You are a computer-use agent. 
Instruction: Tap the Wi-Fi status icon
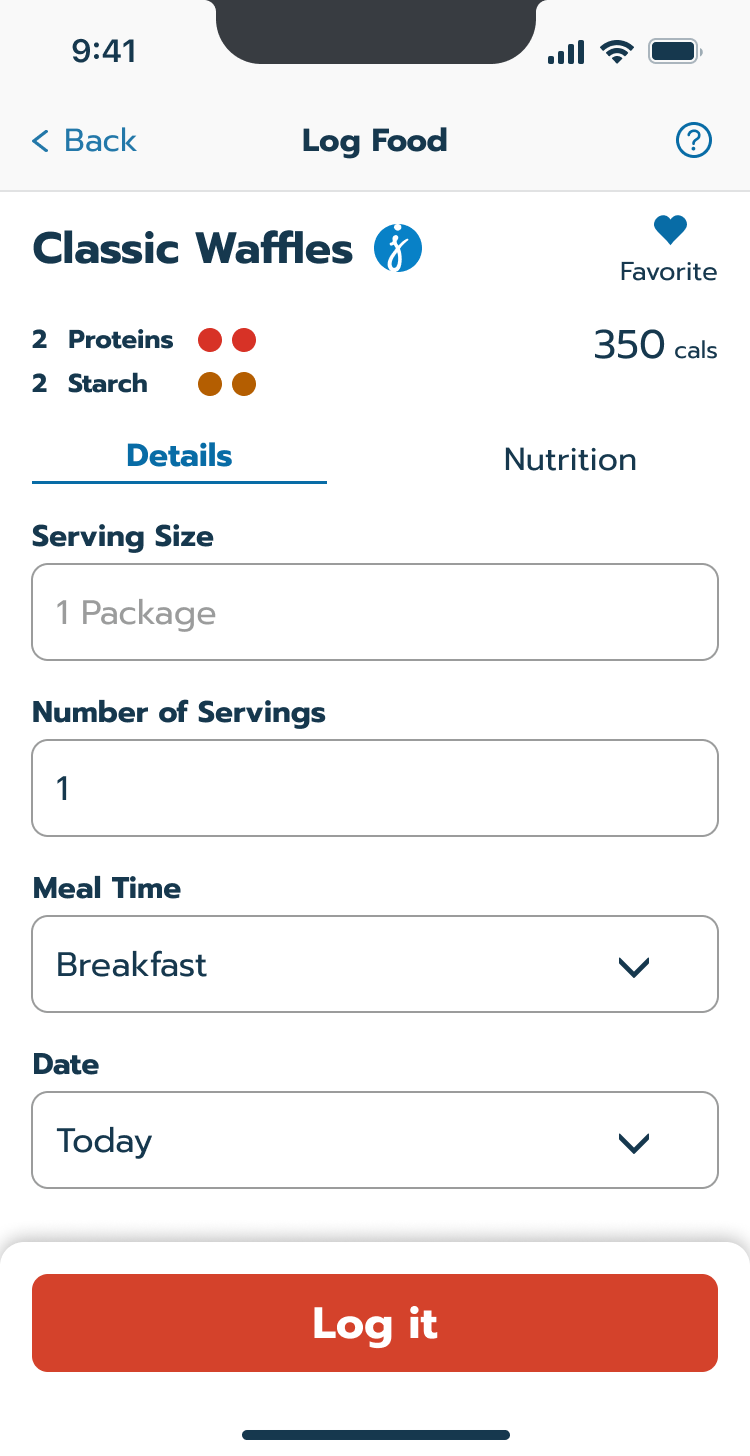[617, 52]
